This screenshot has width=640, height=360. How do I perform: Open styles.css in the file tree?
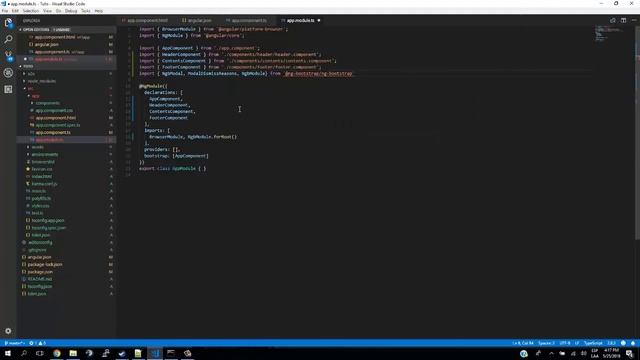tap(40, 206)
